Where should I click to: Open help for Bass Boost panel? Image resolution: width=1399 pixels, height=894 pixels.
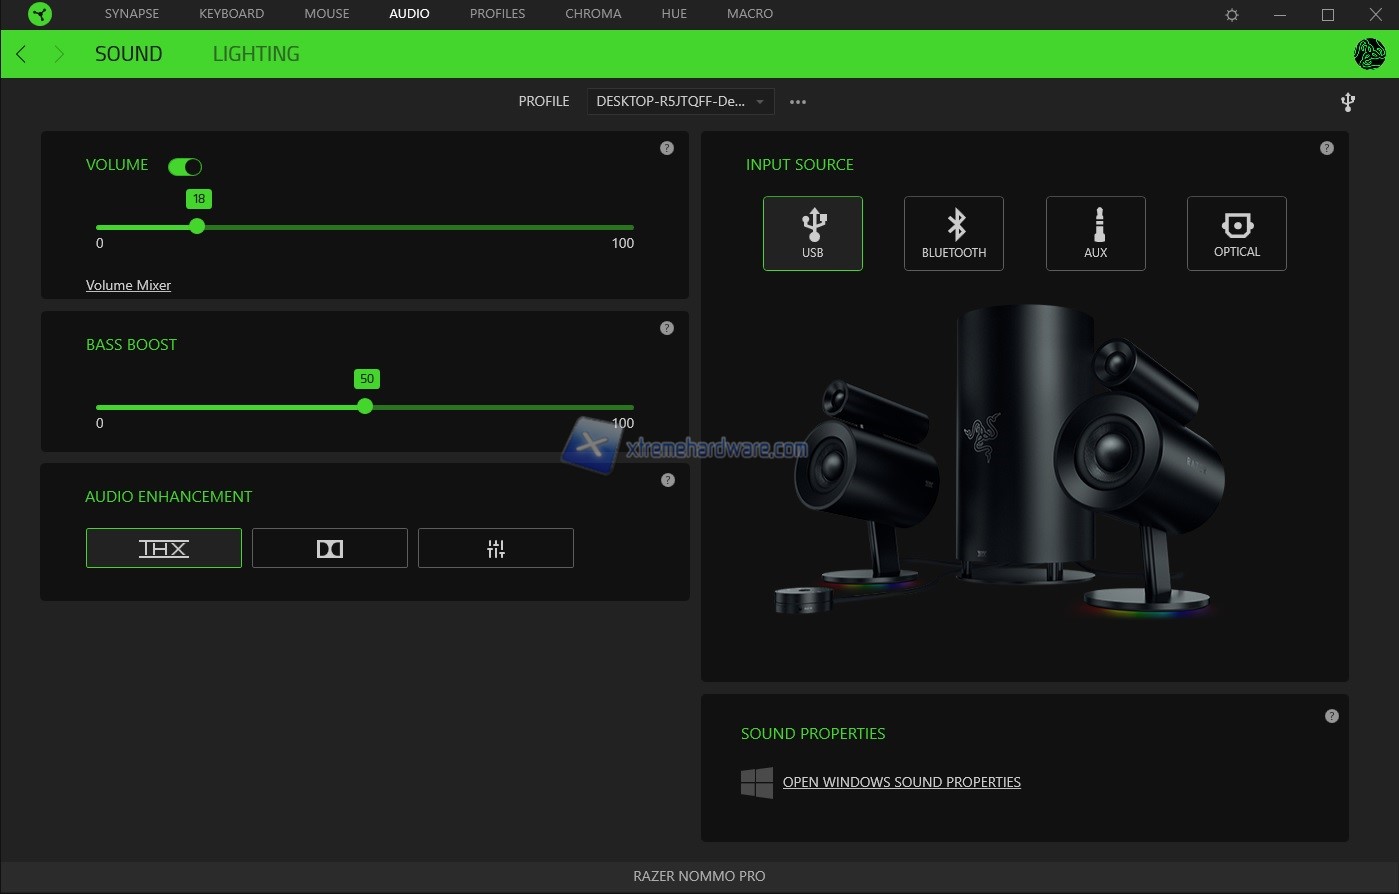click(x=667, y=328)
